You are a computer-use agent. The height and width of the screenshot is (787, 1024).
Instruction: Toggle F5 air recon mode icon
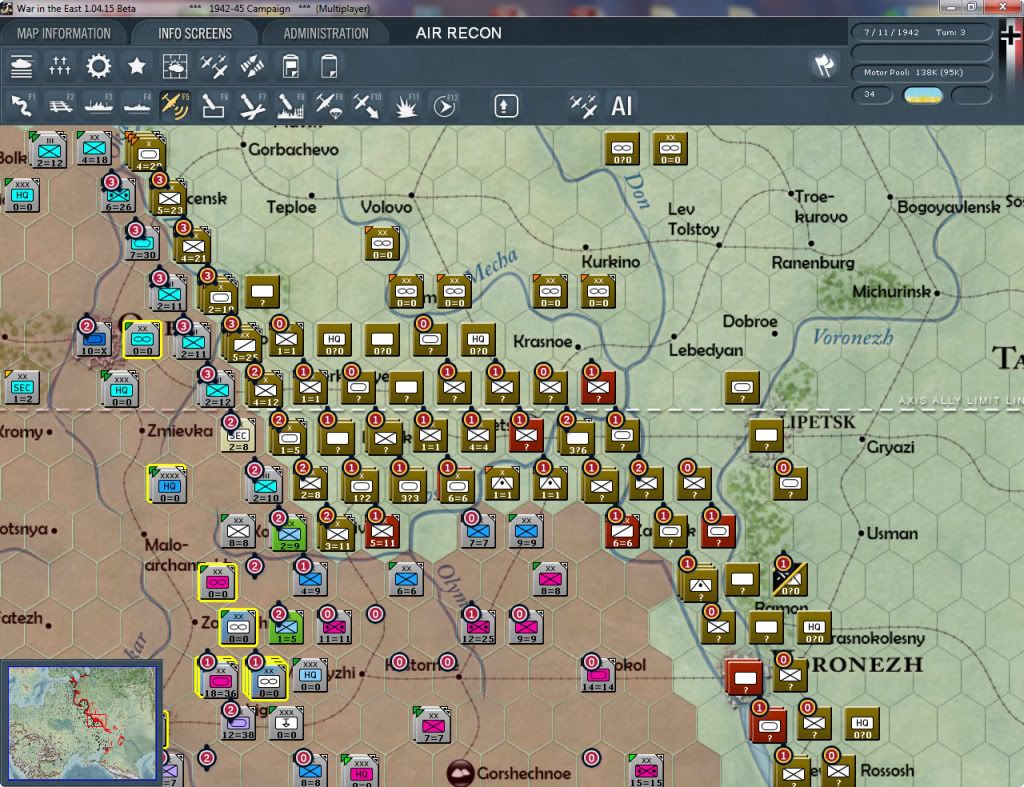(x=175, y=106)
